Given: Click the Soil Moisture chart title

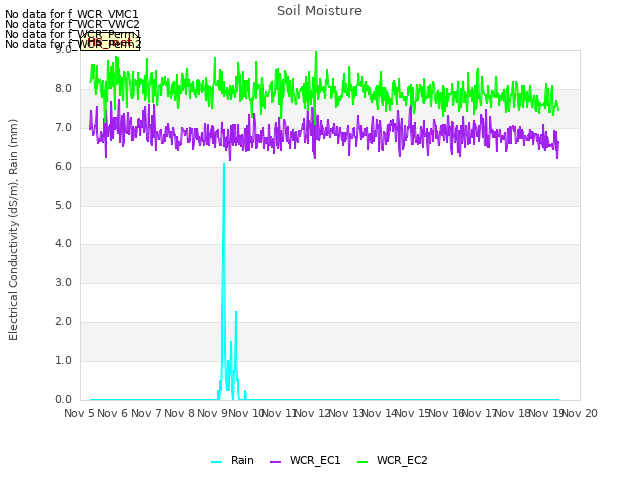Looking at the screenshot, I should [319, 11].
